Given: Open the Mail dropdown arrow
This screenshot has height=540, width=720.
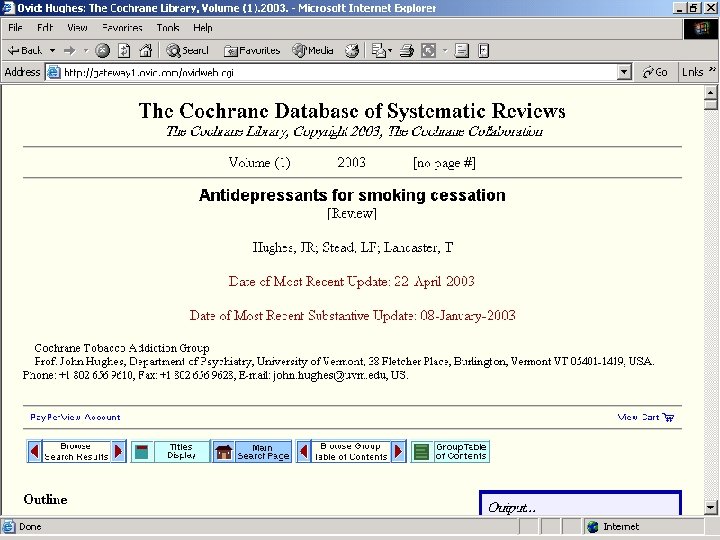Looking at the screenshot, I should point(390,51).
